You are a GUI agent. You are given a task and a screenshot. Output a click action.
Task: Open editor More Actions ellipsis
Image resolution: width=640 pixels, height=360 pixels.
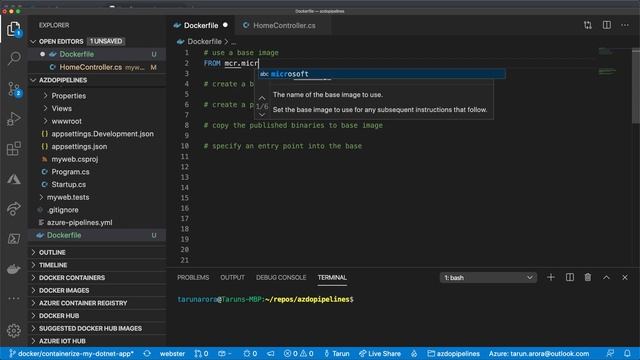625,25
